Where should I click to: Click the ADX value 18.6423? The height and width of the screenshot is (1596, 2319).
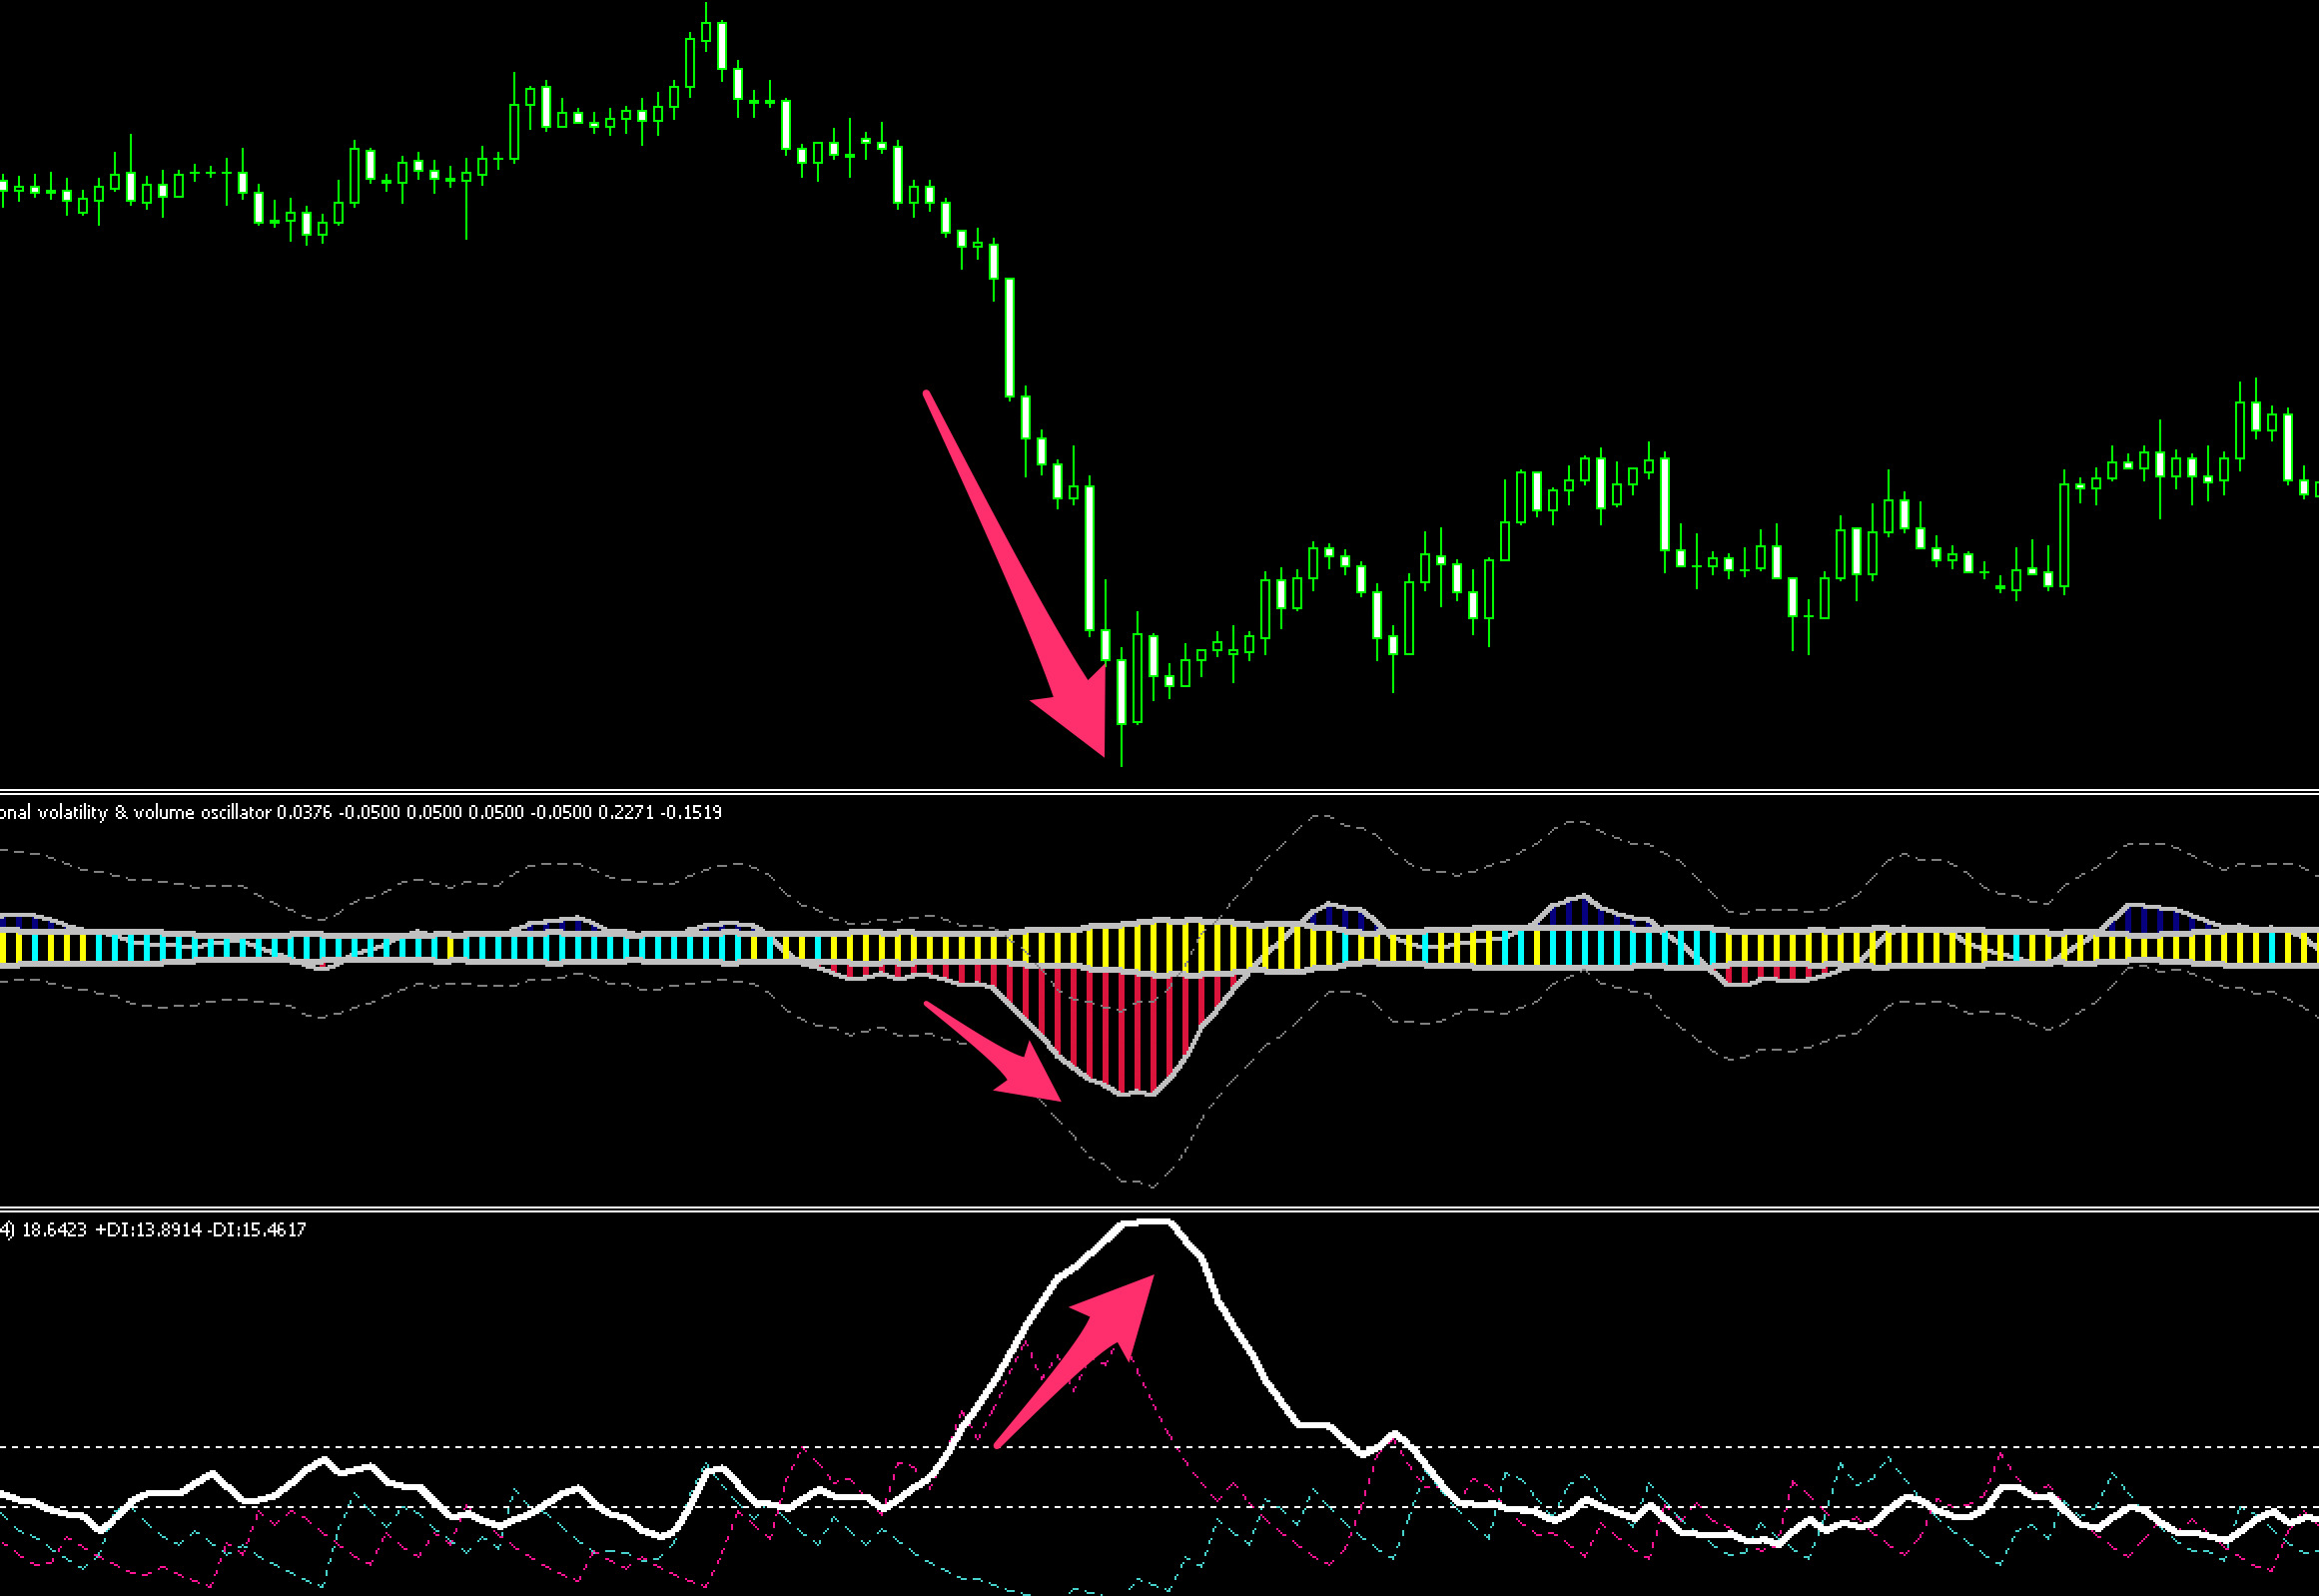54,1230
